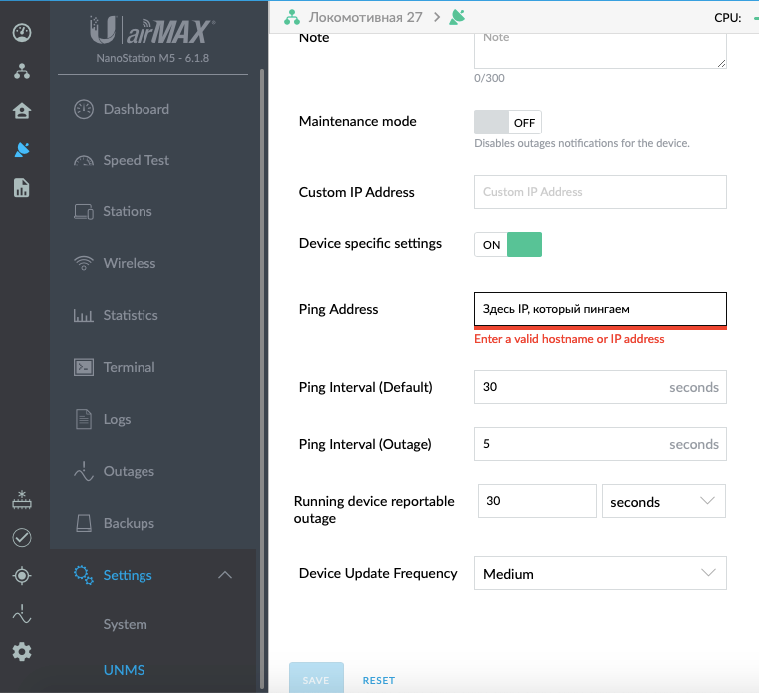Open the System settings submenu item

coord(125,624)
